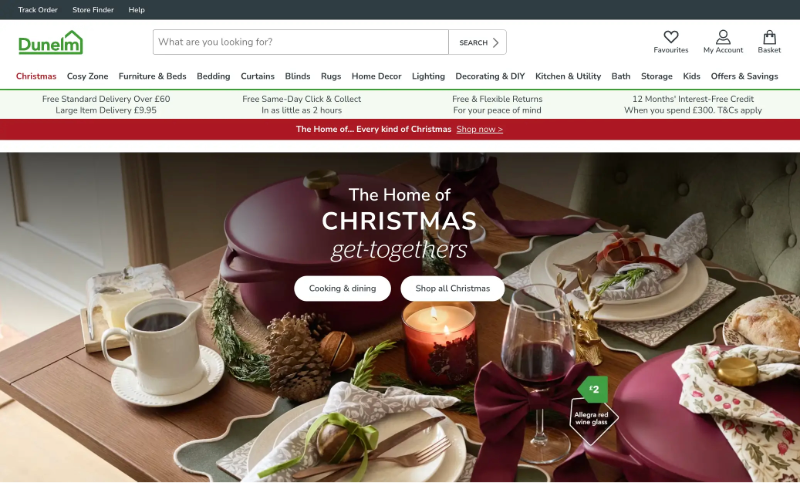The width and height of the screenshot is (800, 483).
Task: Open the Basket bag icon
Action: pos(769,37)
